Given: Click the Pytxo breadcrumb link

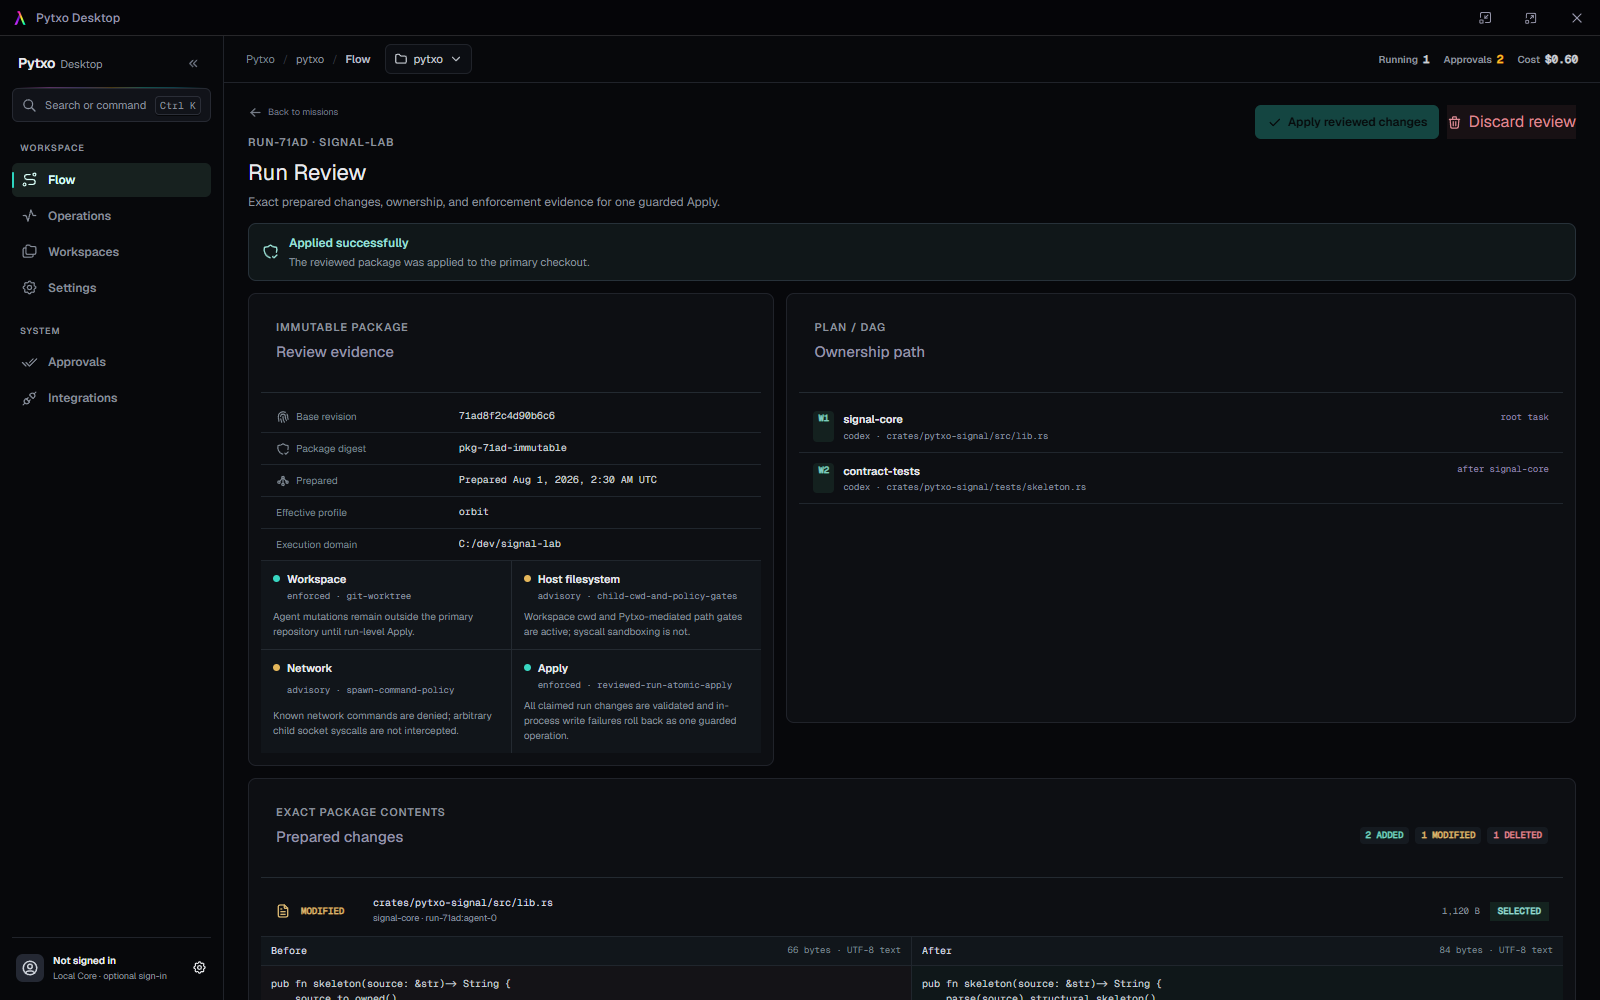Looking at the screenshot, I should (260, 59).
